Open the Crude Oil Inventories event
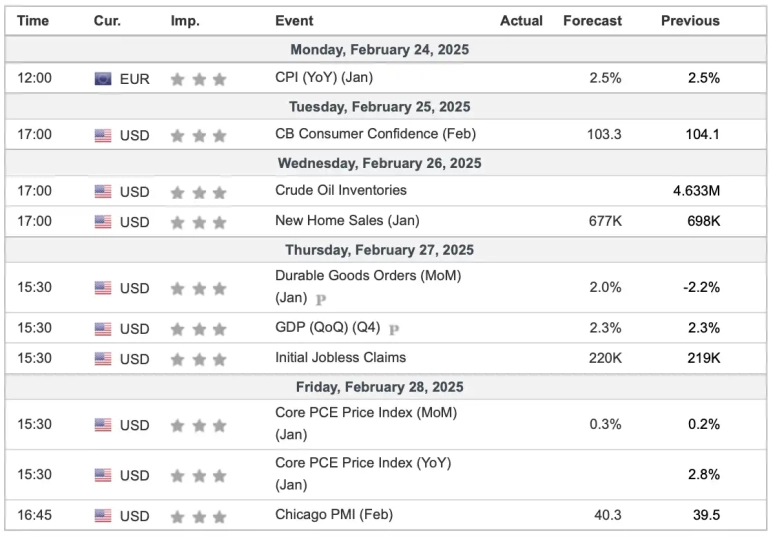Screen dimensions: 773x537 click(x=341, y=190)
